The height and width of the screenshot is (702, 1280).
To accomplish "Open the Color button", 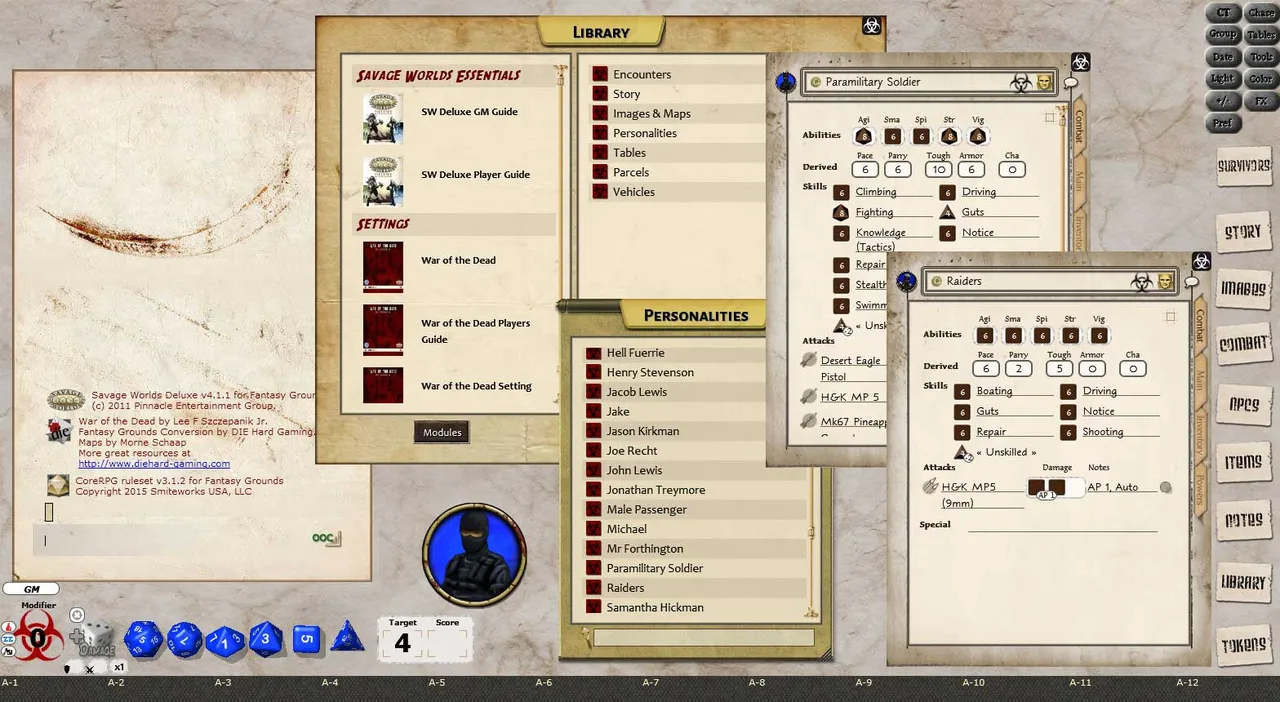I will pos(1261,79).
